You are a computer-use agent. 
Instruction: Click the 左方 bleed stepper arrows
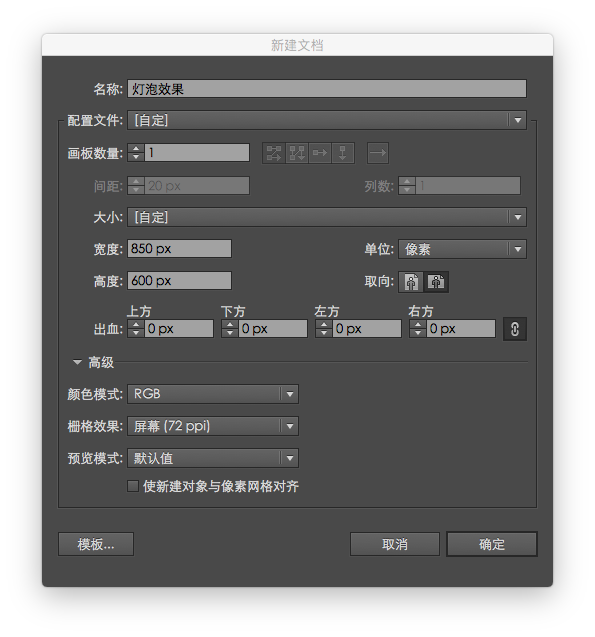click(324, 329)
